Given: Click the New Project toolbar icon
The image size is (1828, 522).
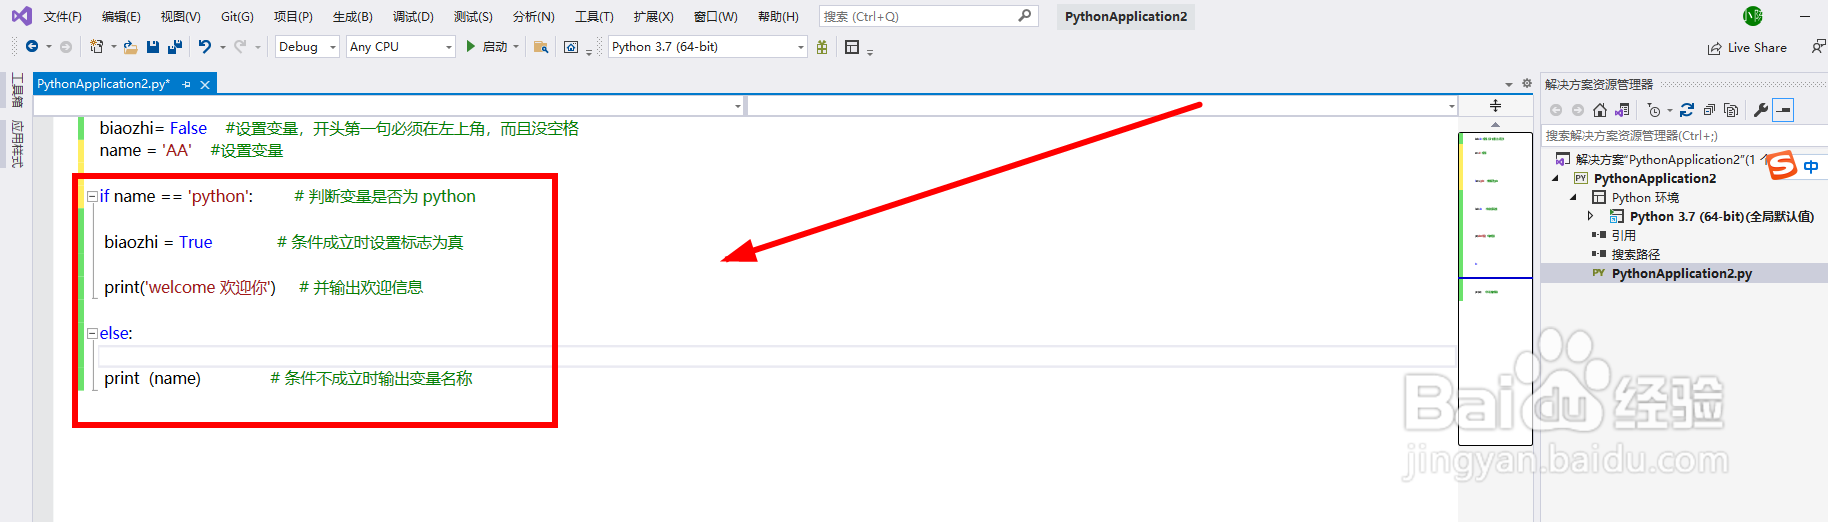Looking at the screenshot, I should click(96, 47).
